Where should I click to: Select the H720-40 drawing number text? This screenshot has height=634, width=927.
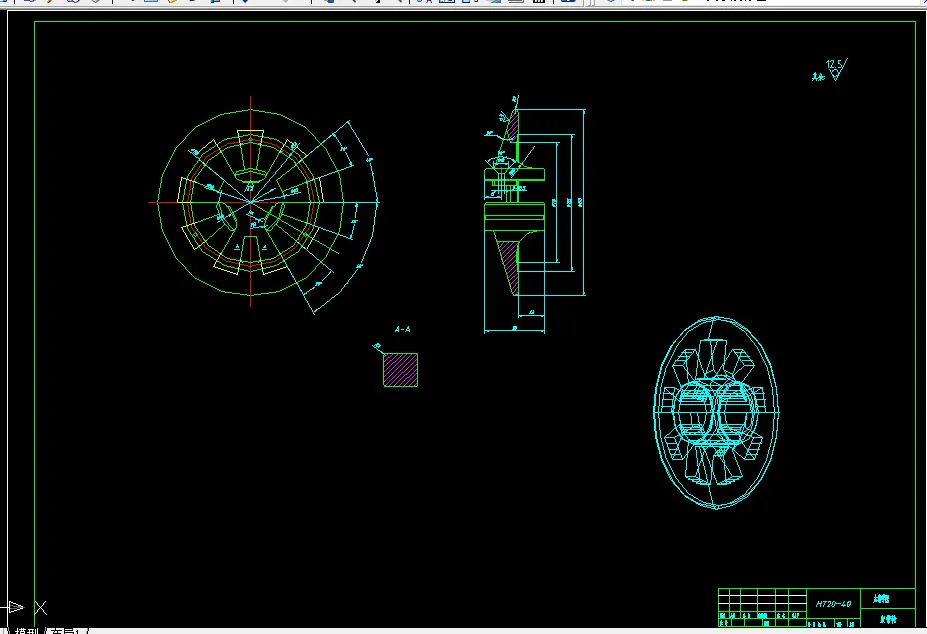tap(833, 604)
